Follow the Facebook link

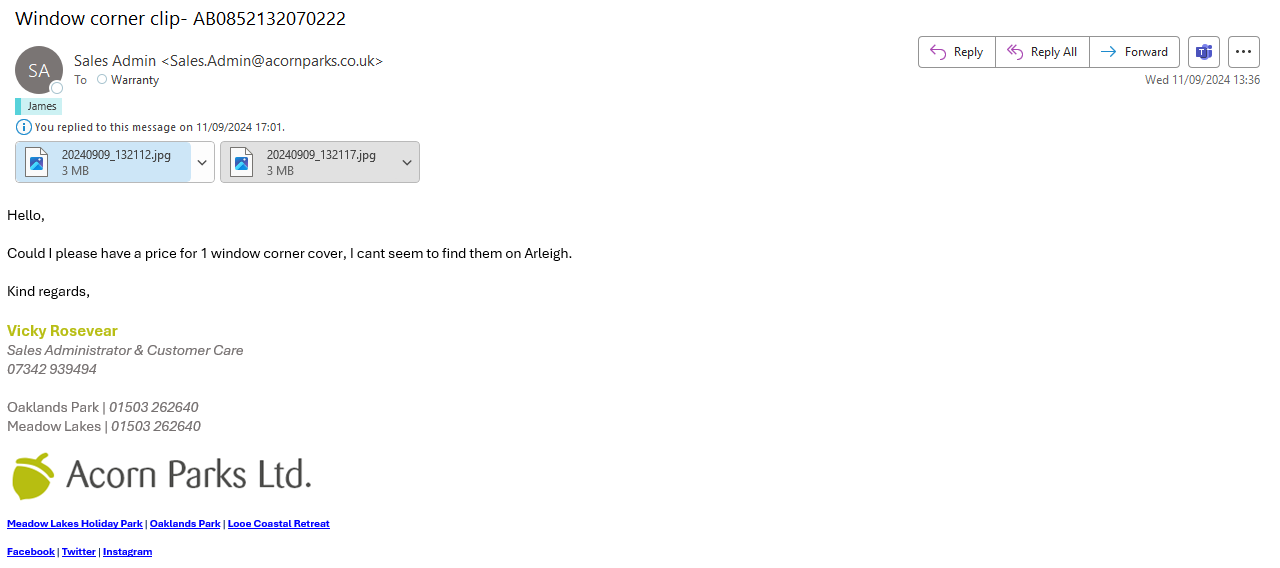[31, 552]
